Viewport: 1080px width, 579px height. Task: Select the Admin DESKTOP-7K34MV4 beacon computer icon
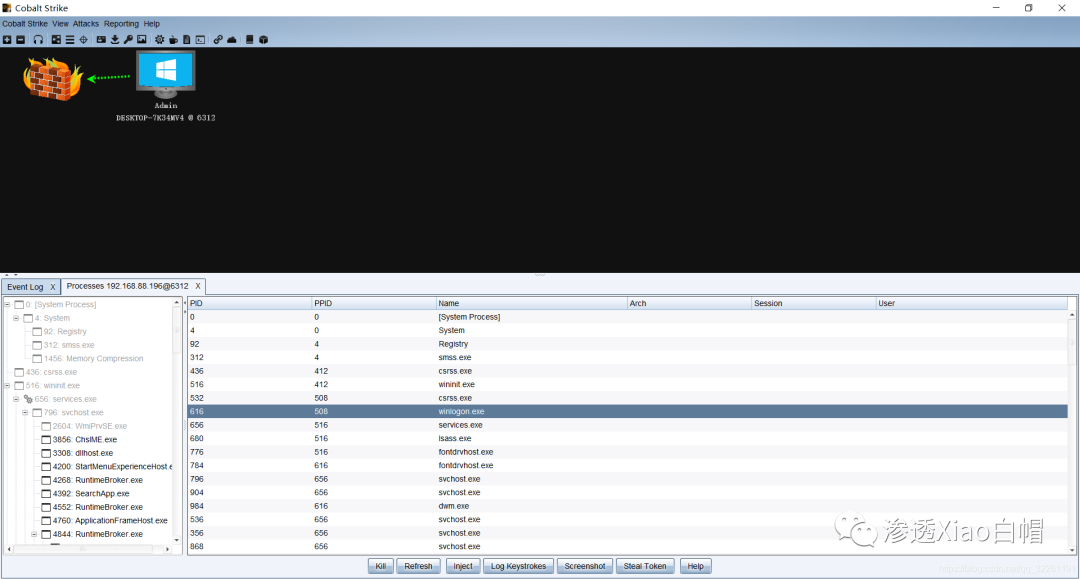166,75
